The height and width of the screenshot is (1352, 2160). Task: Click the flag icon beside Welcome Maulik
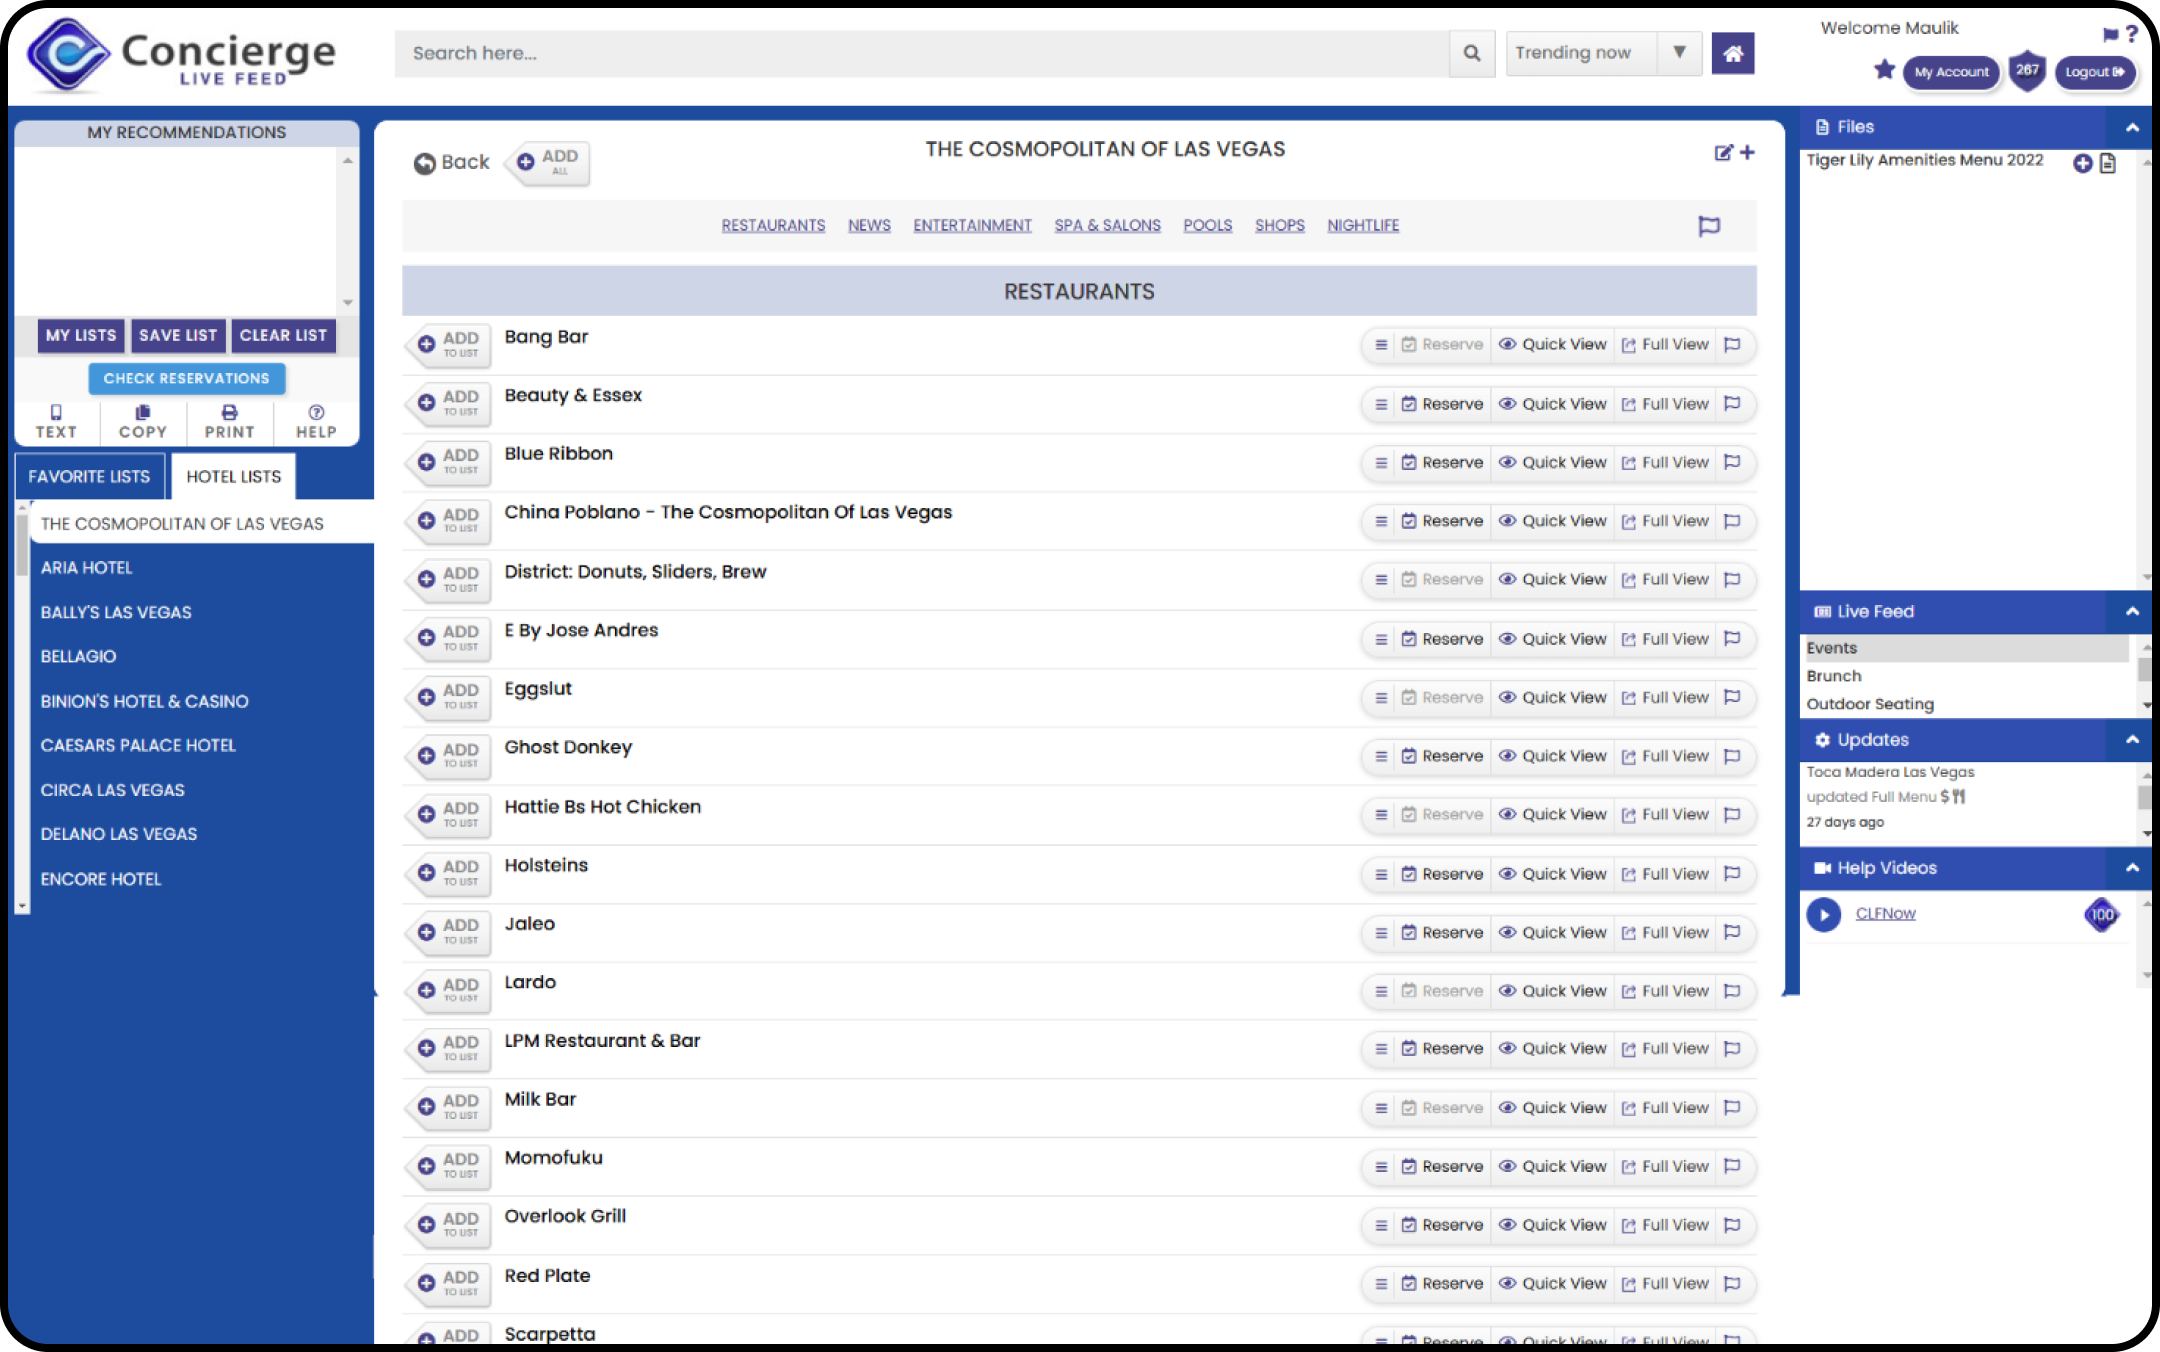2110,34
